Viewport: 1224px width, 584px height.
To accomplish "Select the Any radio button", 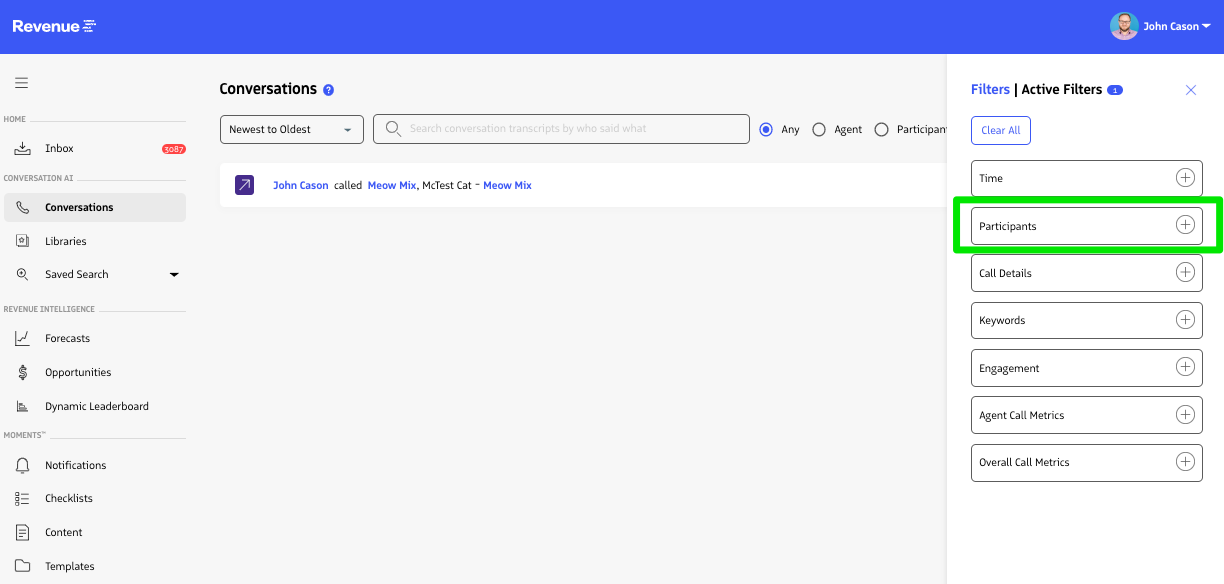I will coord(767,129).
